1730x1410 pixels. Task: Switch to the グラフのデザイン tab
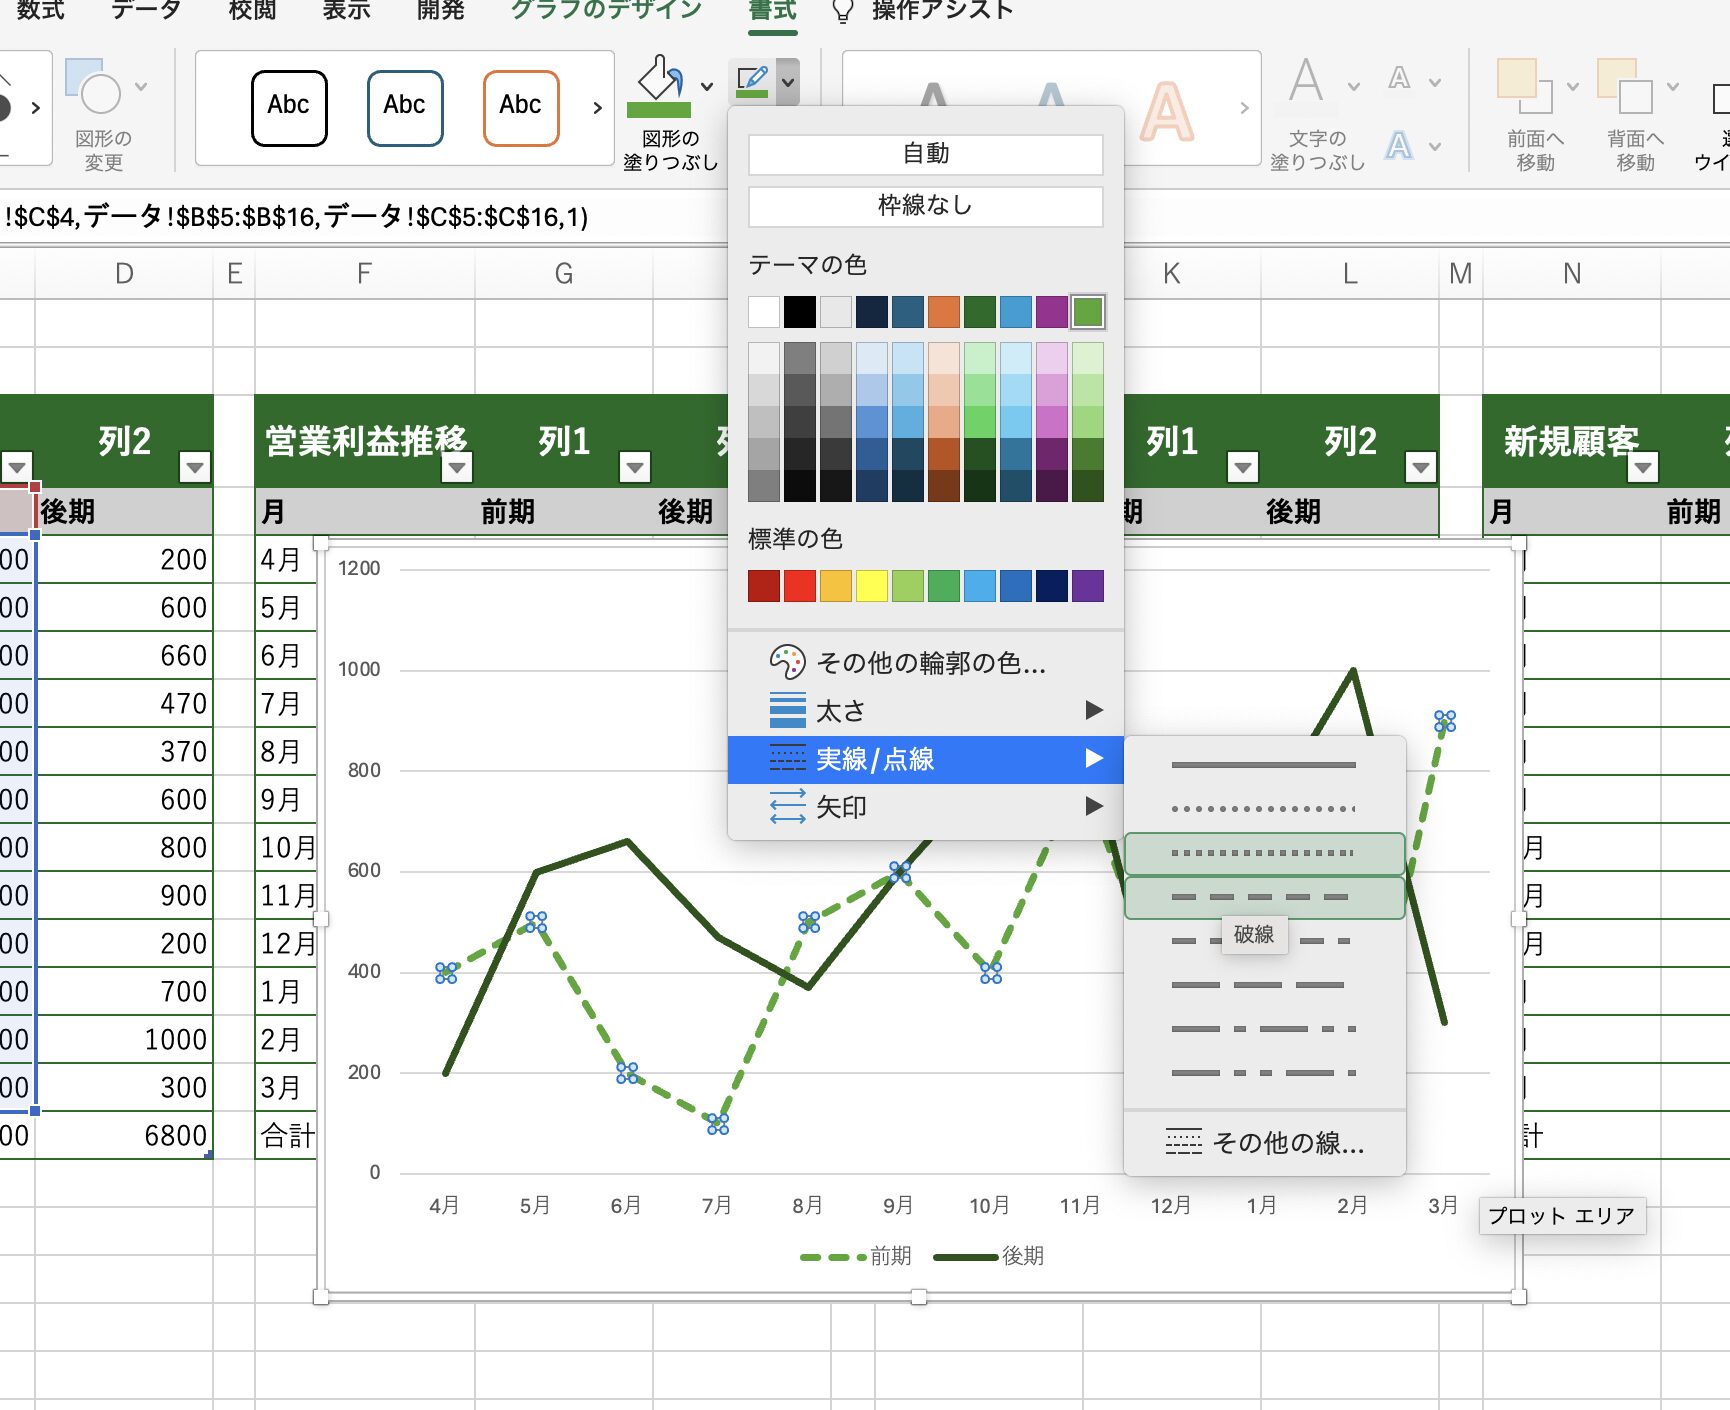(x=606, y=11)
